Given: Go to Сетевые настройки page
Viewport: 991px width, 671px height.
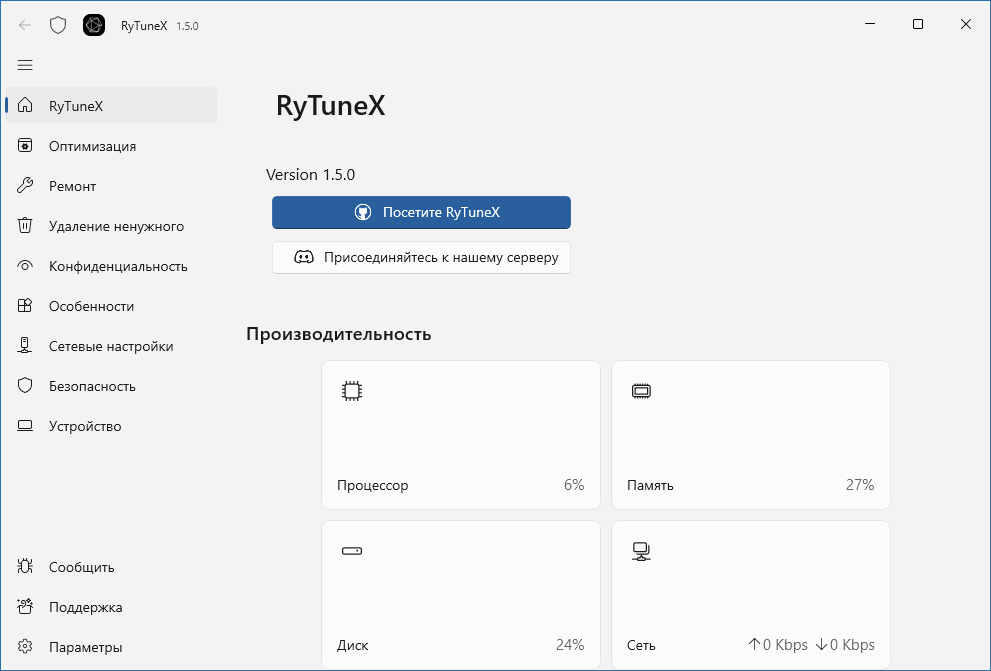Looking at the screenshot, I should (x=110, y=346).
